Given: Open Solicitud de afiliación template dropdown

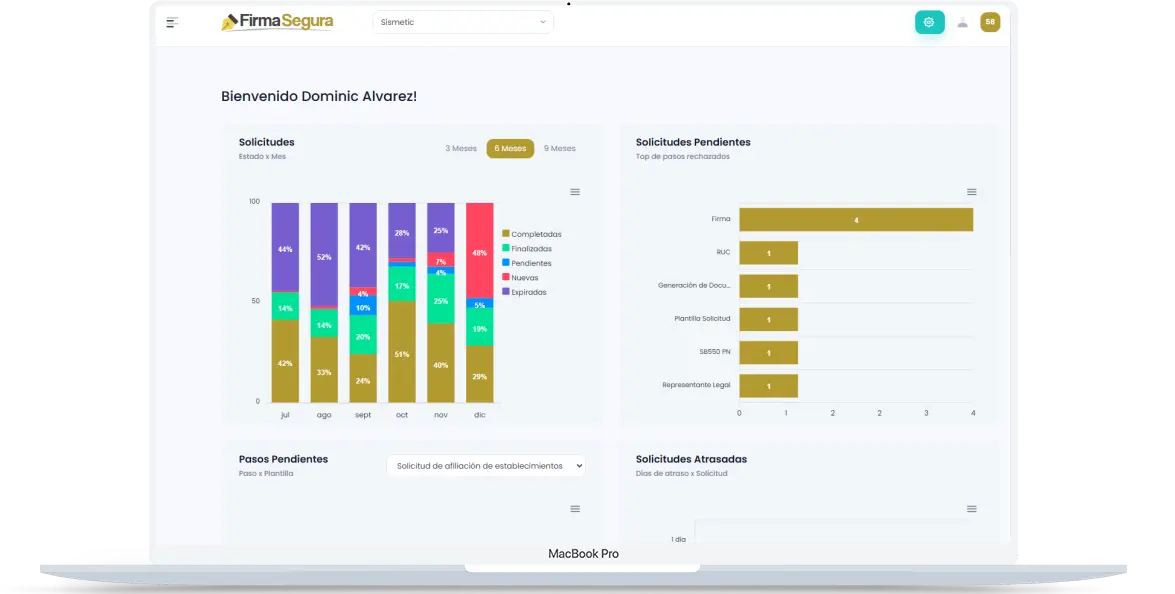Looking at the screenshot, I should tap(486, 466).
